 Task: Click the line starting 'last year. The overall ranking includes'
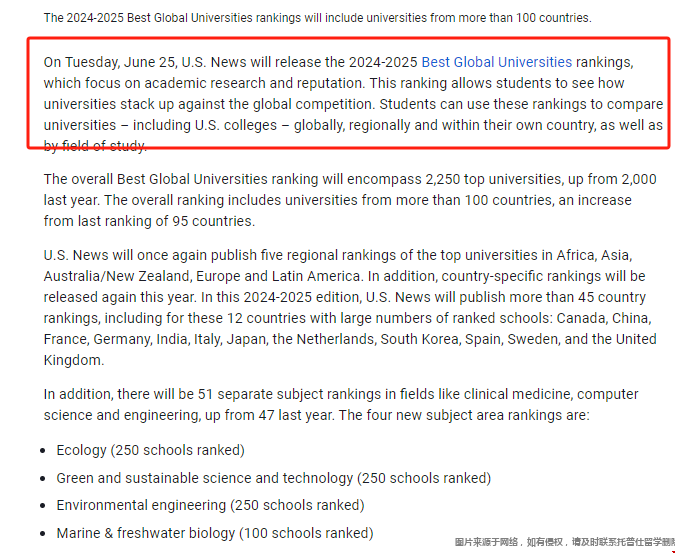(338, 200)
